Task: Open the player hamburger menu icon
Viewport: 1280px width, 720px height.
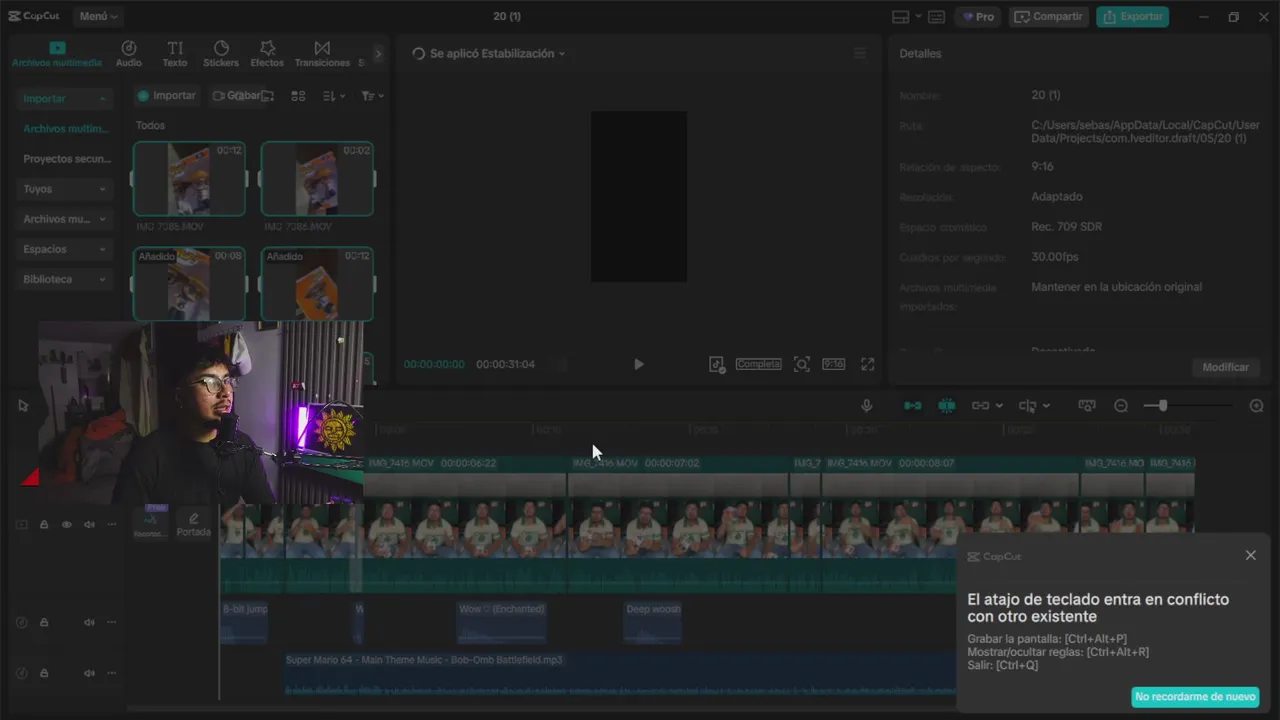Action: point(860,54)
